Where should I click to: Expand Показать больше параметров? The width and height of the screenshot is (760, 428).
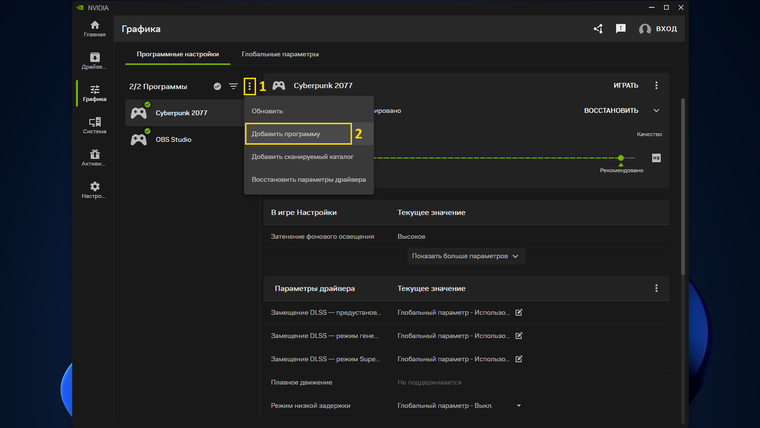coord(466,256)
